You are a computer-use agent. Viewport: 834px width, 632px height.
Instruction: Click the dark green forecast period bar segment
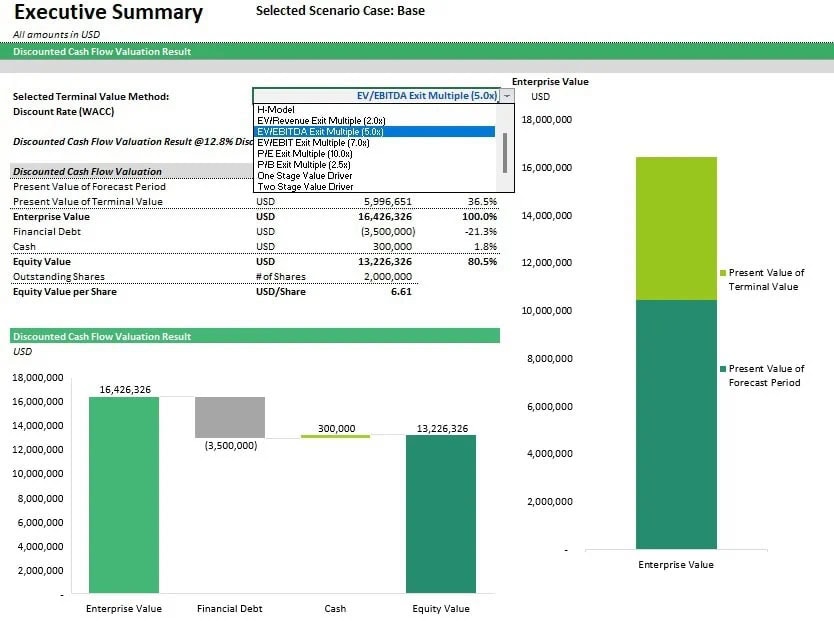point(676,425)
